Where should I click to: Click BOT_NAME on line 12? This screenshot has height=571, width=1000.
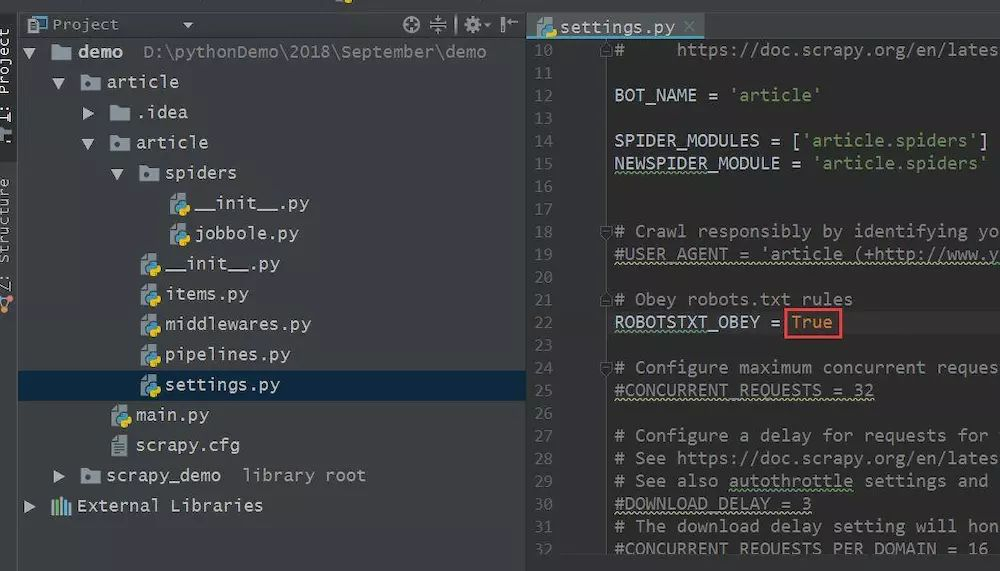point(655,96)
